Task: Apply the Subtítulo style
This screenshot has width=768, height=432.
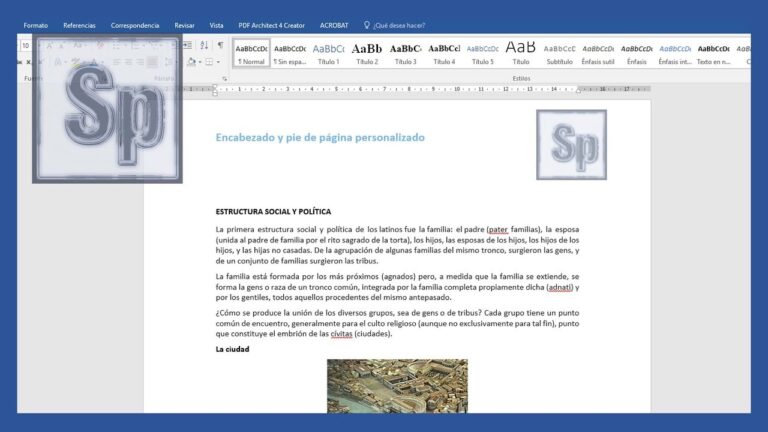Action: click(x=559, y=53)
